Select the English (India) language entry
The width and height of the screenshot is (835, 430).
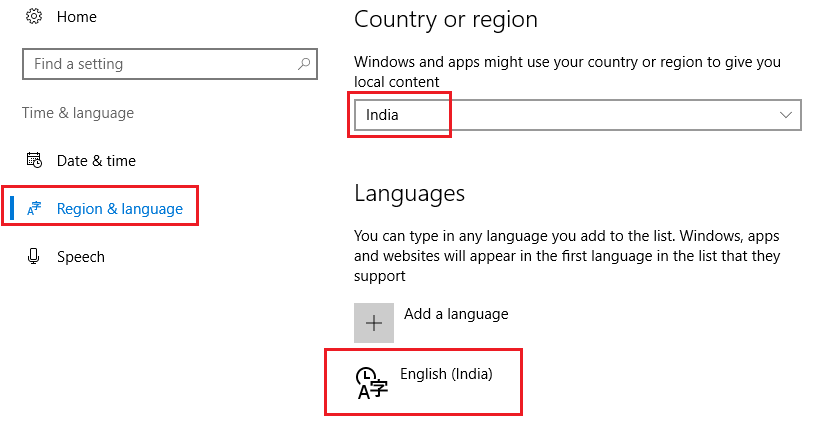tap(446, 374)
